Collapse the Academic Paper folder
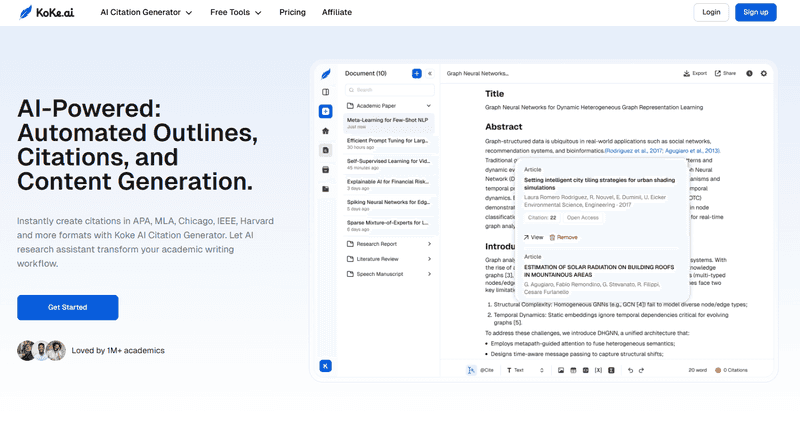The height and width of the screenshot is (436, 800). pyautogui.click(x=429, y=105)
